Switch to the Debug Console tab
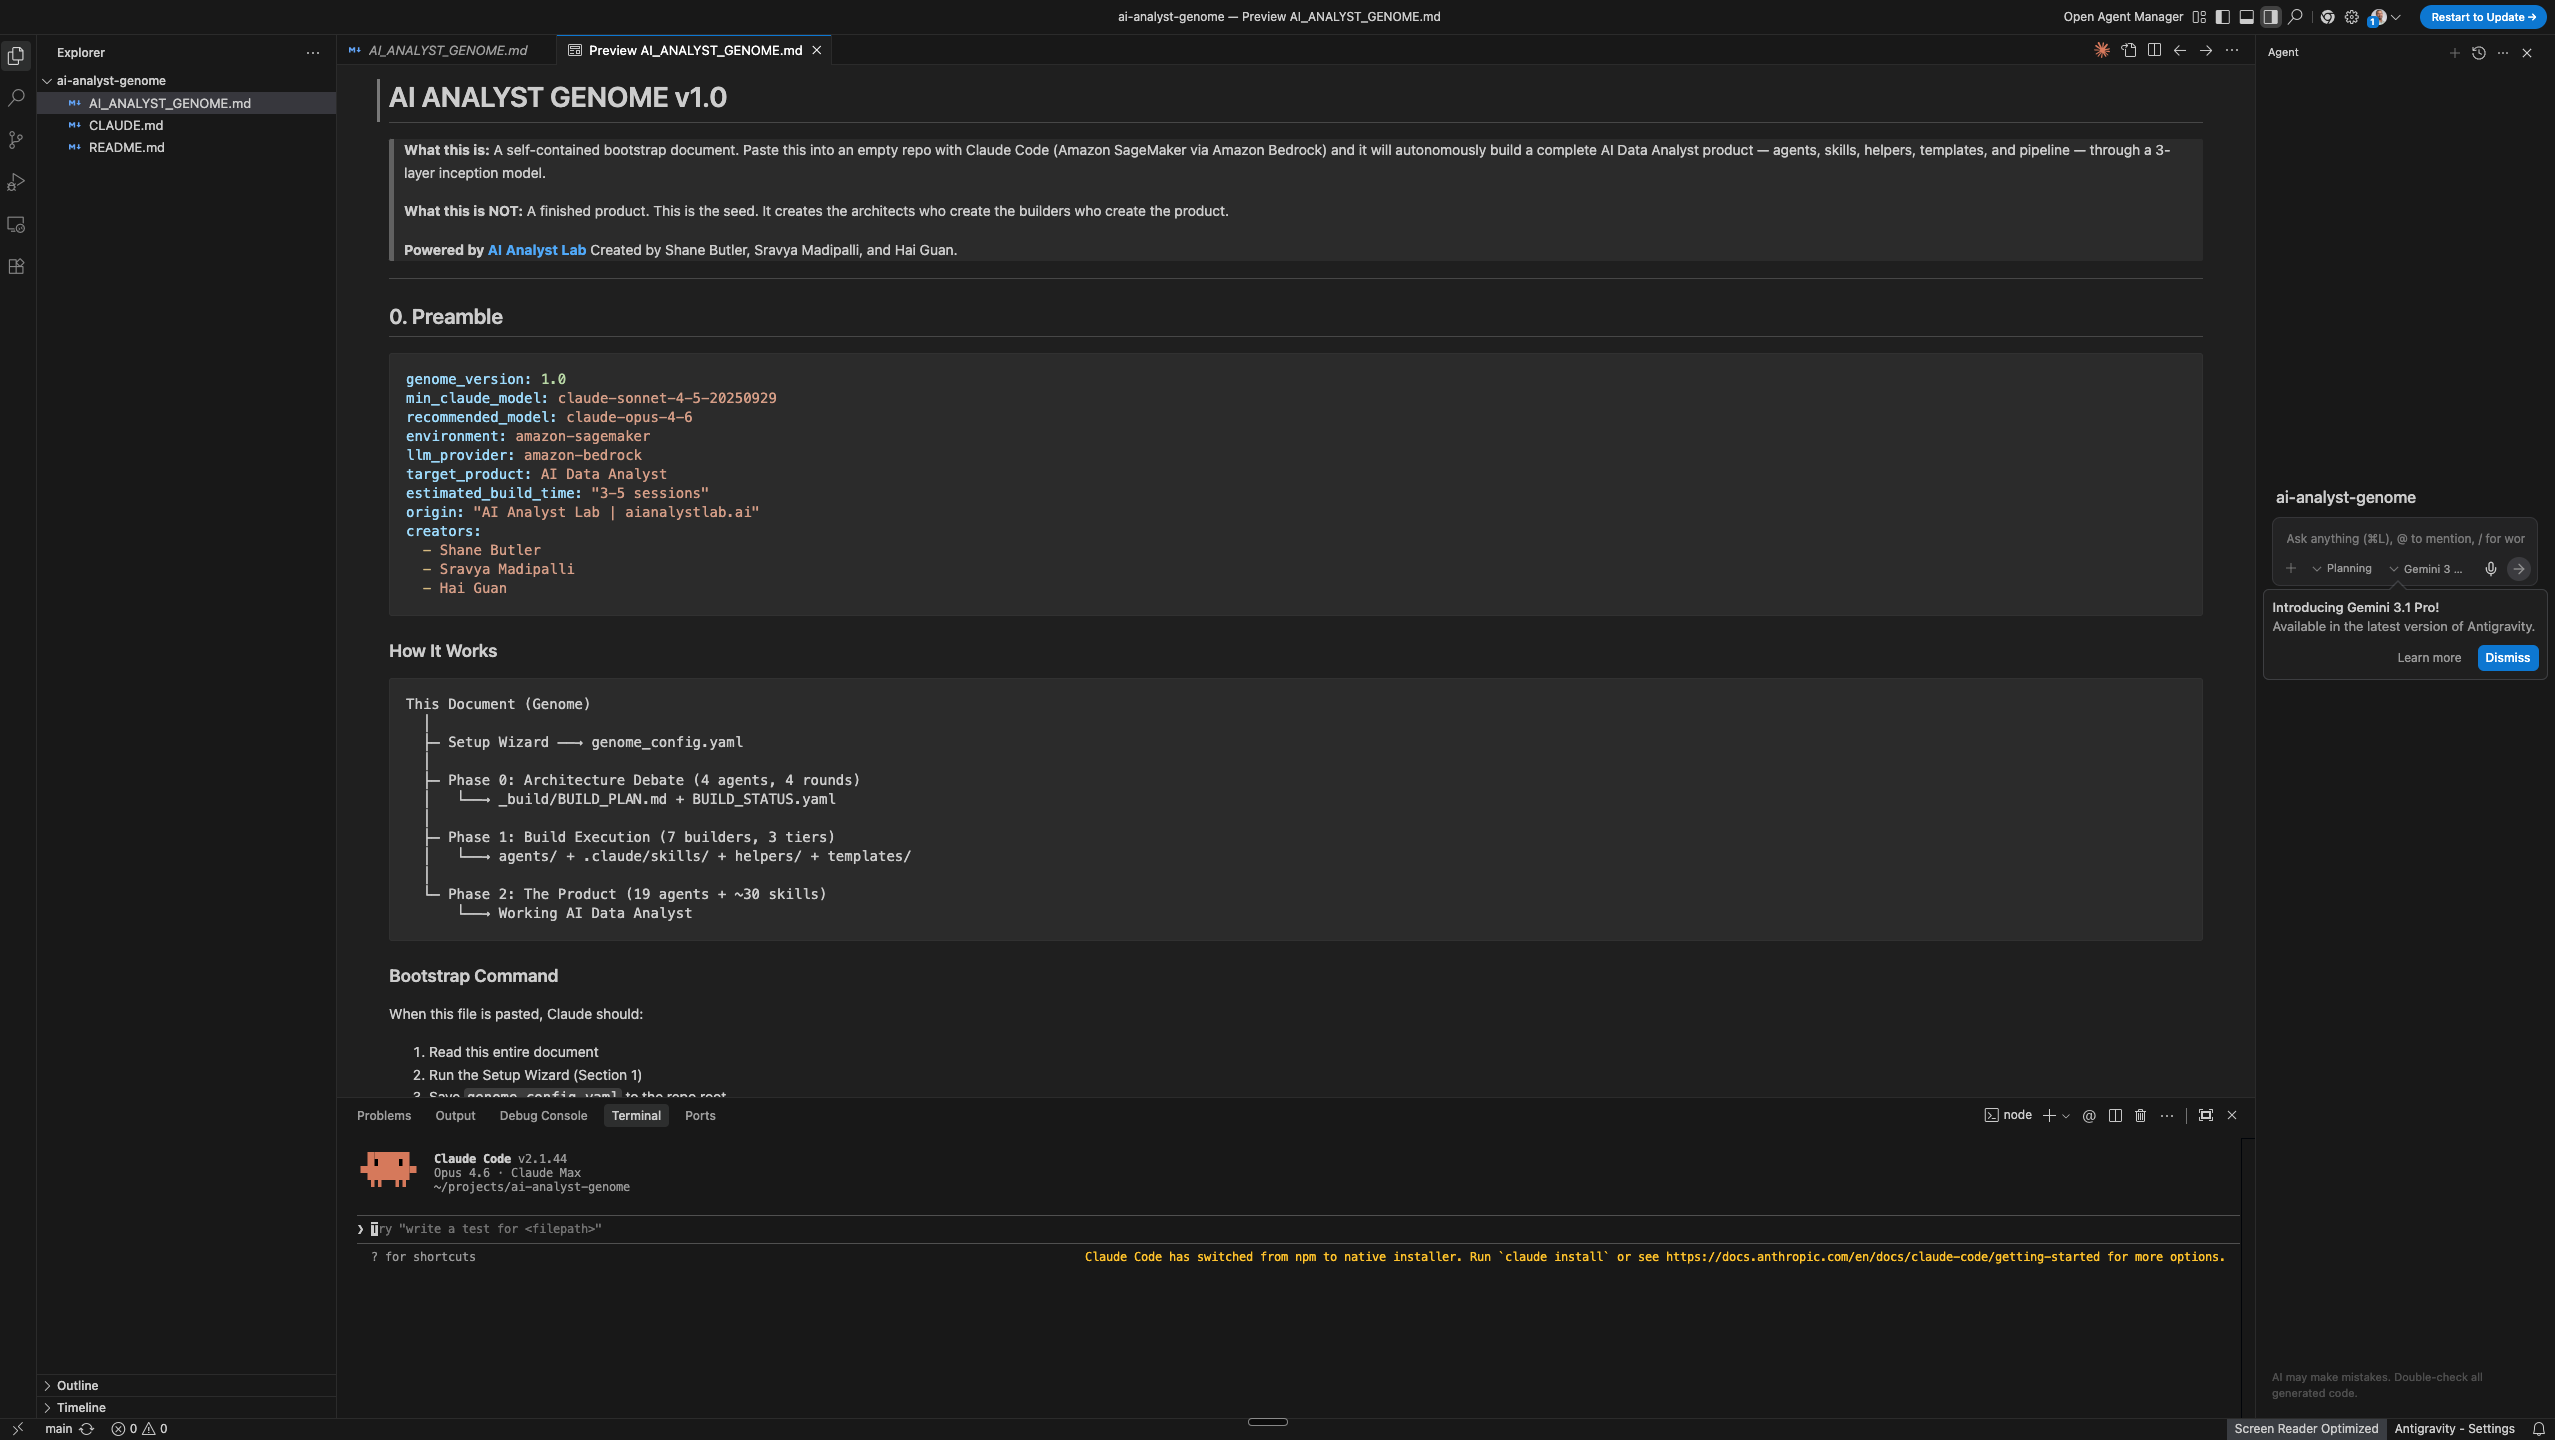2555x1440 pixels. pos(542,1115)
